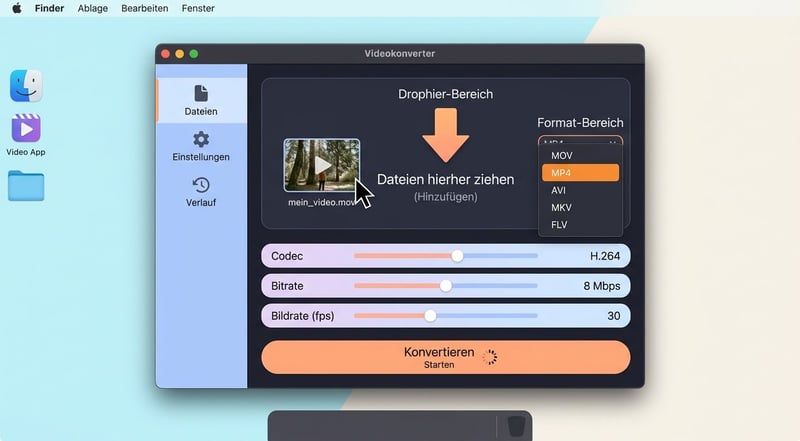The image size is (800, 441).
Task: Choose FLV from the format list
Action: coord(581,225)
